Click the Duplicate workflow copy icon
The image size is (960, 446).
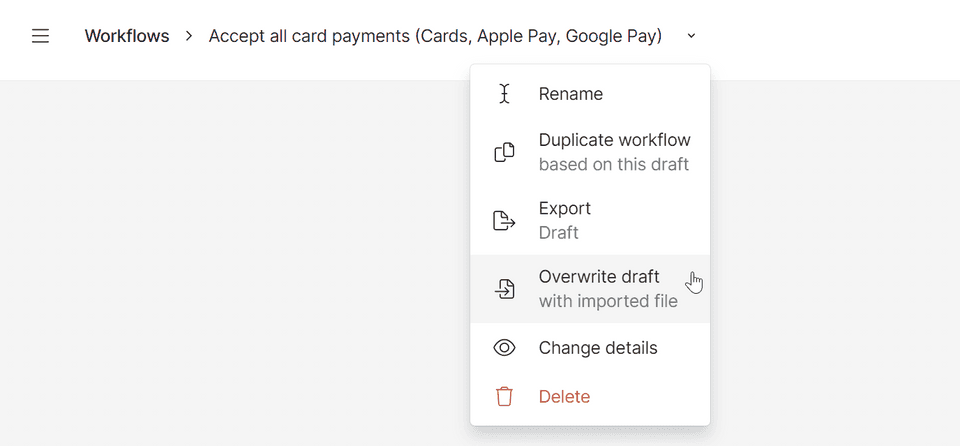(504, 152)
